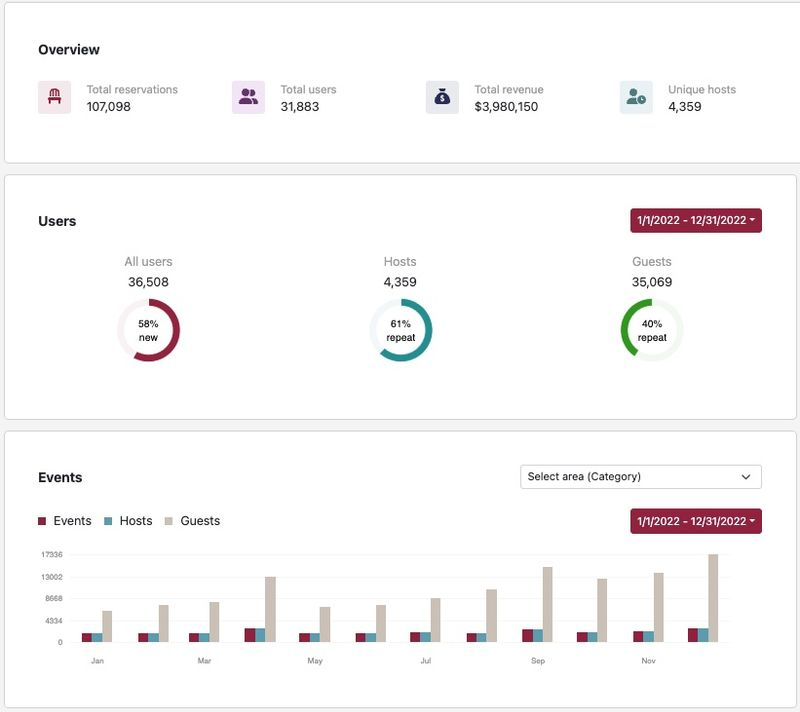Open the Users section date range dropdown

[x=695, y=220]
